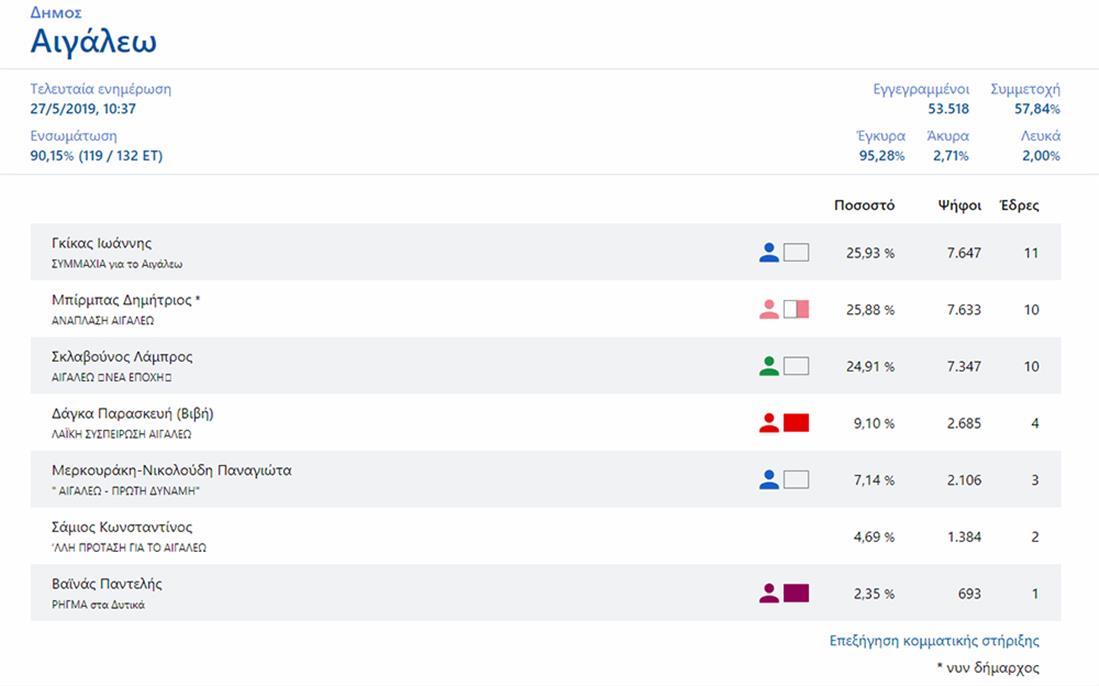Select the half-pink party box for Μπίρμπας
The width and height of the screenshot is (1099, 686).
tap(796, 310)
